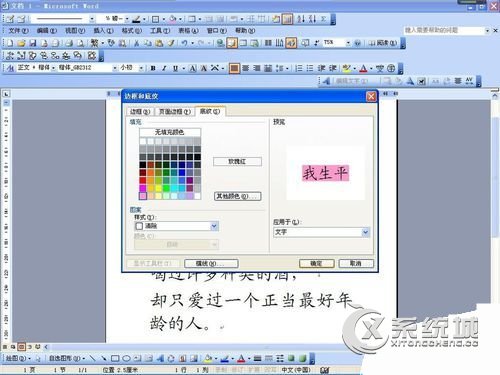Open the 编辑 Edit menu
Viewport: 500px width, 375px height.
point(47,31)
